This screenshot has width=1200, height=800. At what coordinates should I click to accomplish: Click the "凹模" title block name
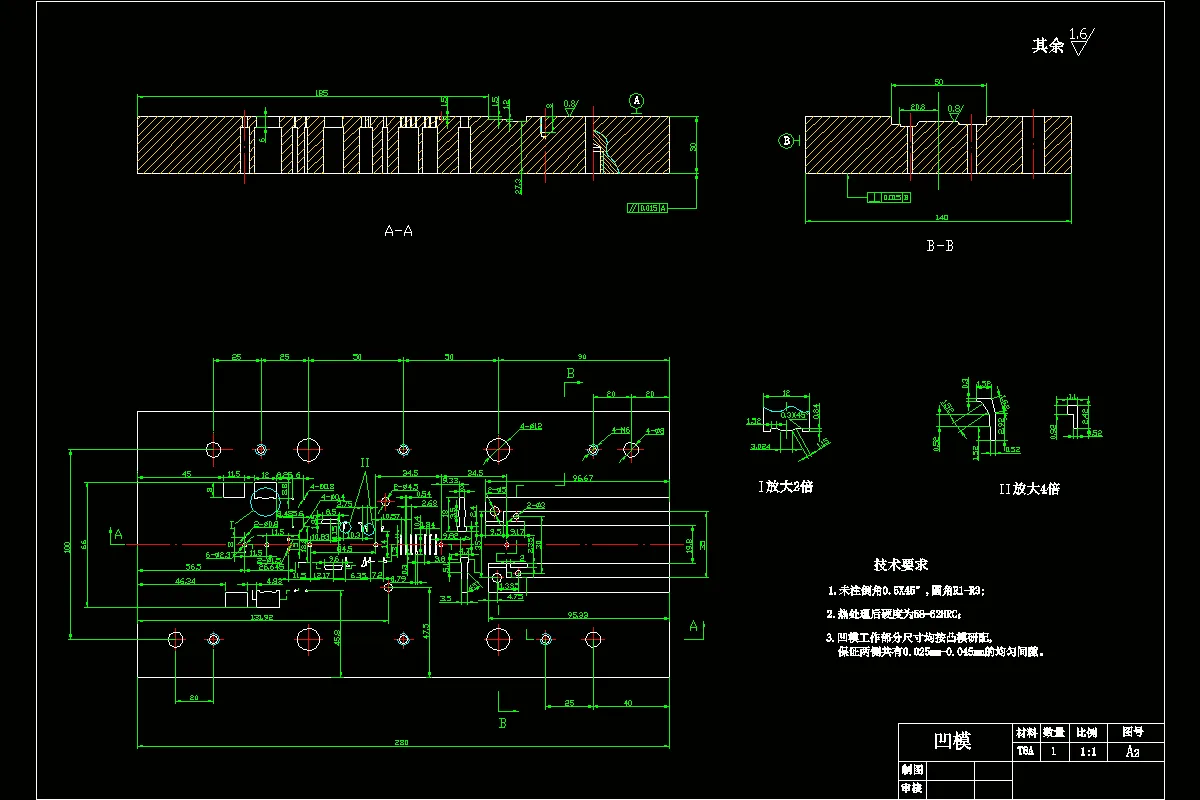tap(952, 740)
